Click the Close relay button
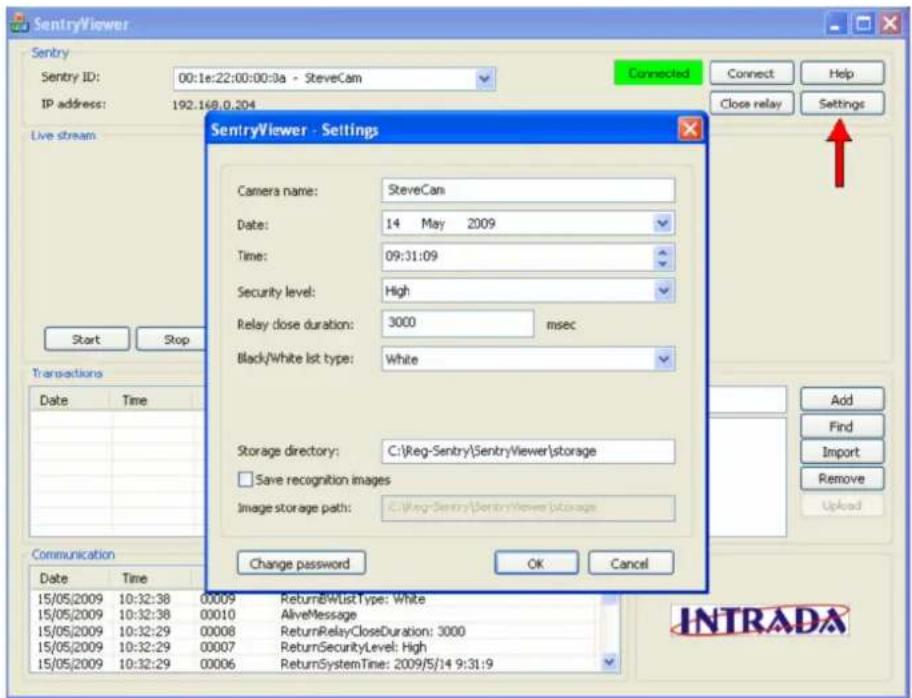 tap(751, 104)
